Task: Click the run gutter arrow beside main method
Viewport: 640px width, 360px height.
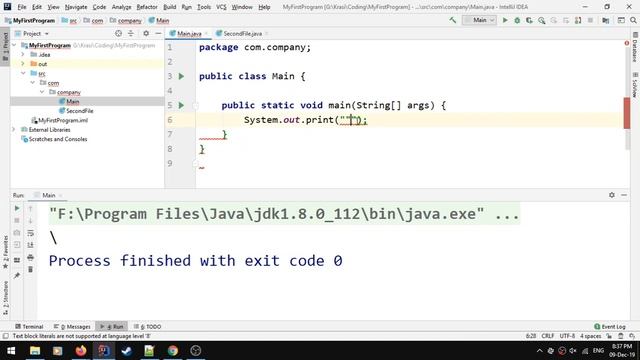Action: [x=181, y=105]
